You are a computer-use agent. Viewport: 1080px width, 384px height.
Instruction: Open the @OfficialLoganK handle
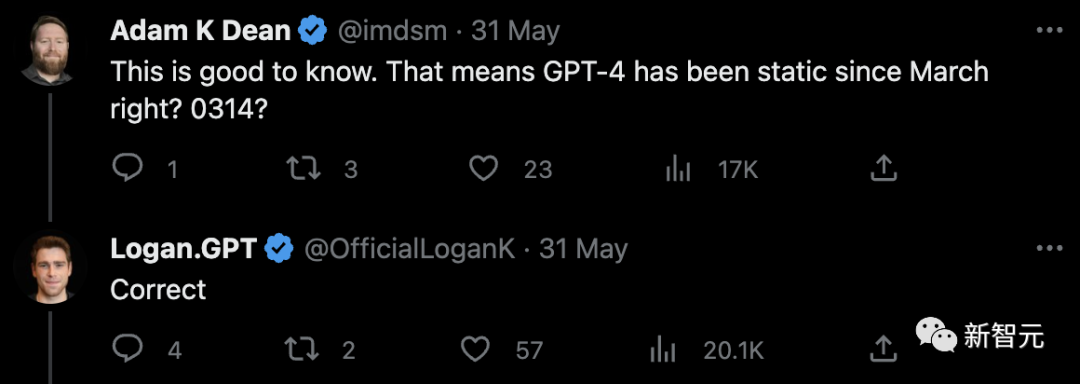click(409, 249)
